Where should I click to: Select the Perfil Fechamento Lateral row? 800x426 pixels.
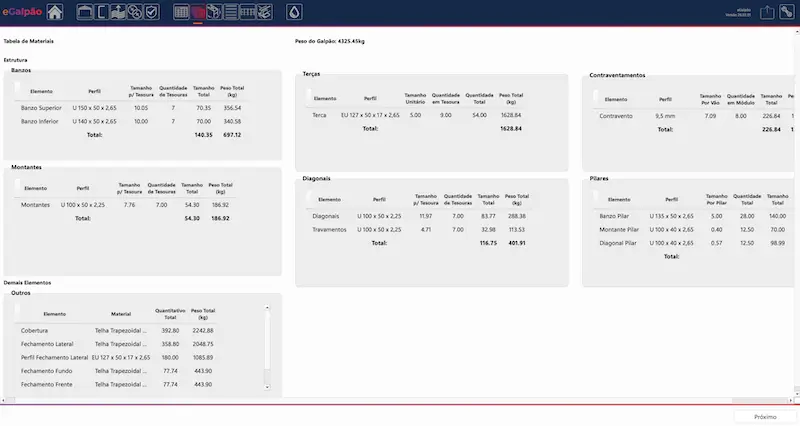[x=117, y=358]
